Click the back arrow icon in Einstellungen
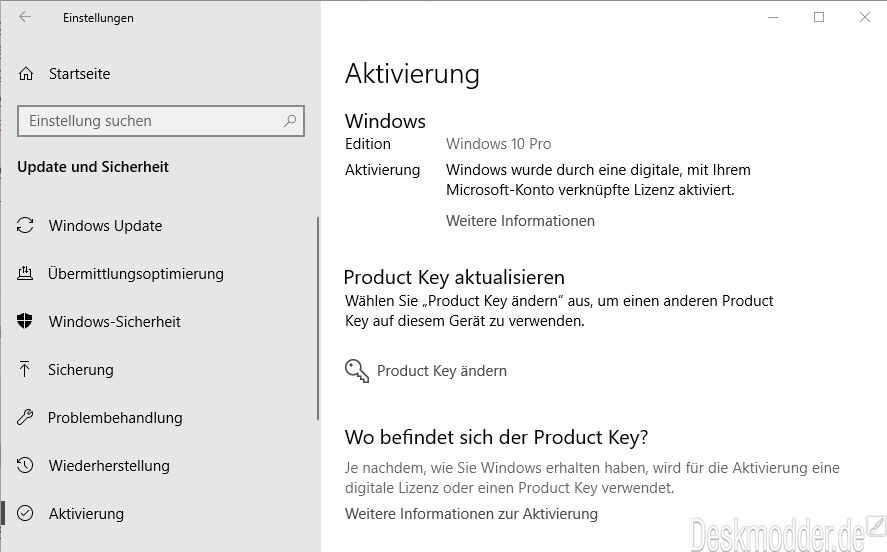The image size is (887, 552). tap(25, 17)
